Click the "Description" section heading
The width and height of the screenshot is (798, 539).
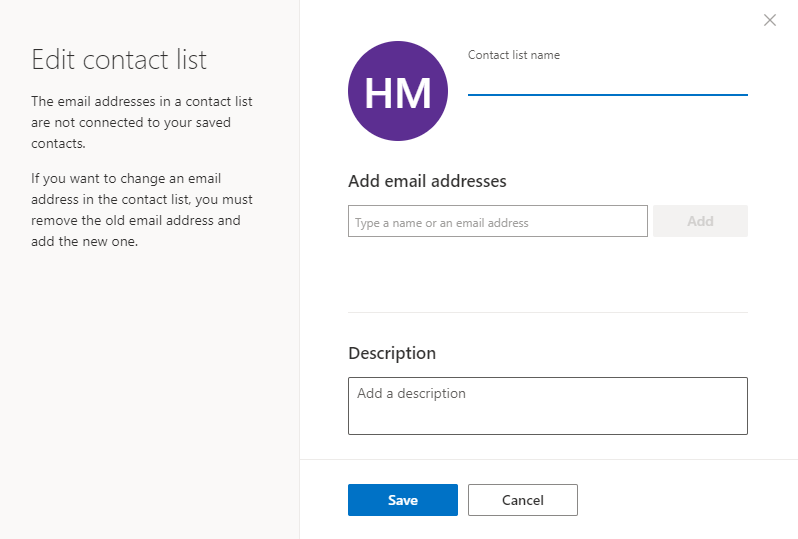(x=392, y=353)
